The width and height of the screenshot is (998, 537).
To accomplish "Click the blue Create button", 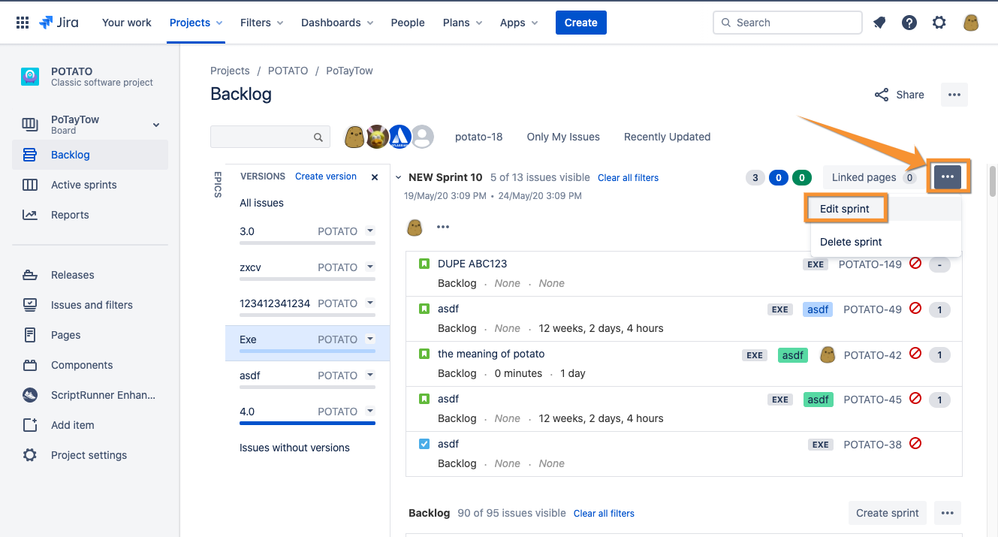I will pyautogui.click(x=580, y=22).
